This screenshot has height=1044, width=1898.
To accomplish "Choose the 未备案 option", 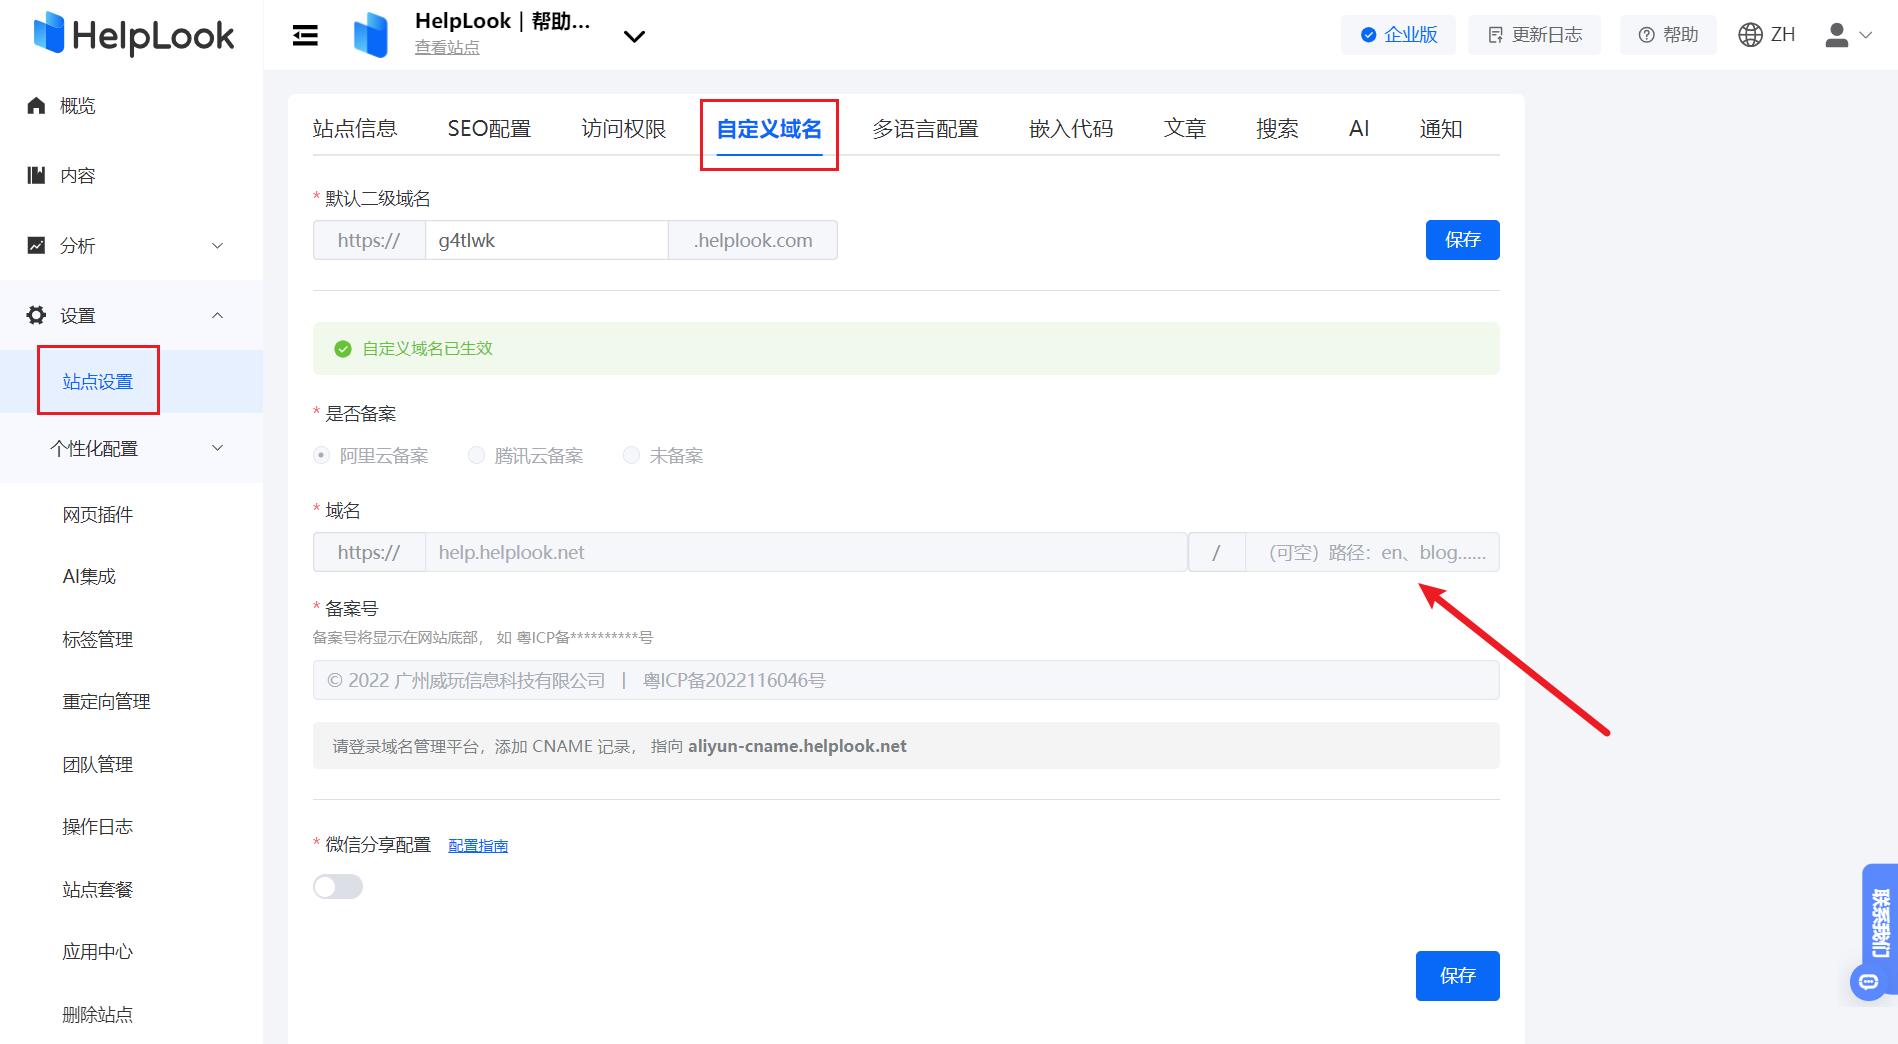I will (x=631, y=455).
